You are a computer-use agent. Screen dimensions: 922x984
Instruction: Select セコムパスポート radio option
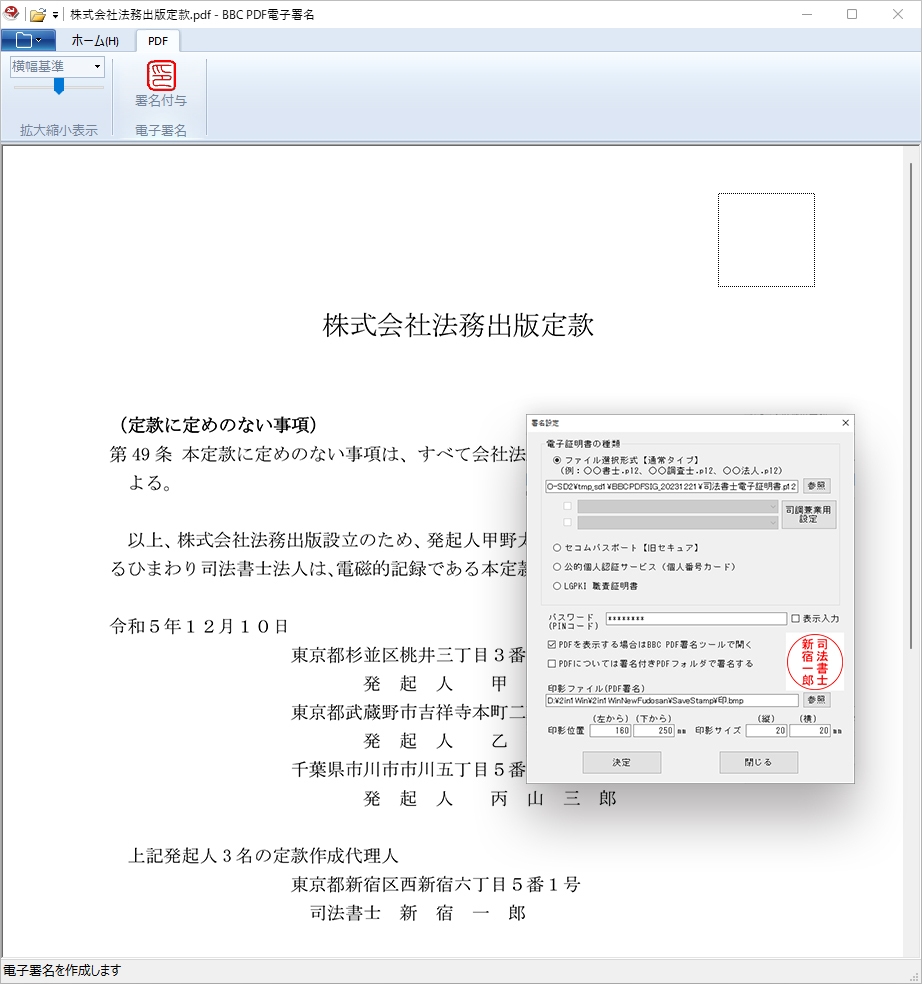click(x=557, y=548)
